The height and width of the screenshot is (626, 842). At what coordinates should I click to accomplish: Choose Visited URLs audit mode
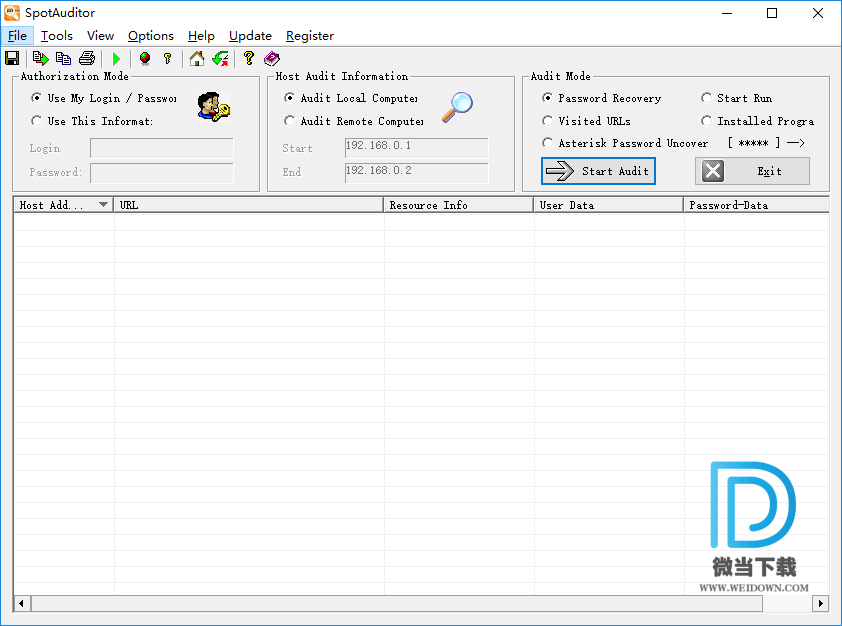[586, 121]
